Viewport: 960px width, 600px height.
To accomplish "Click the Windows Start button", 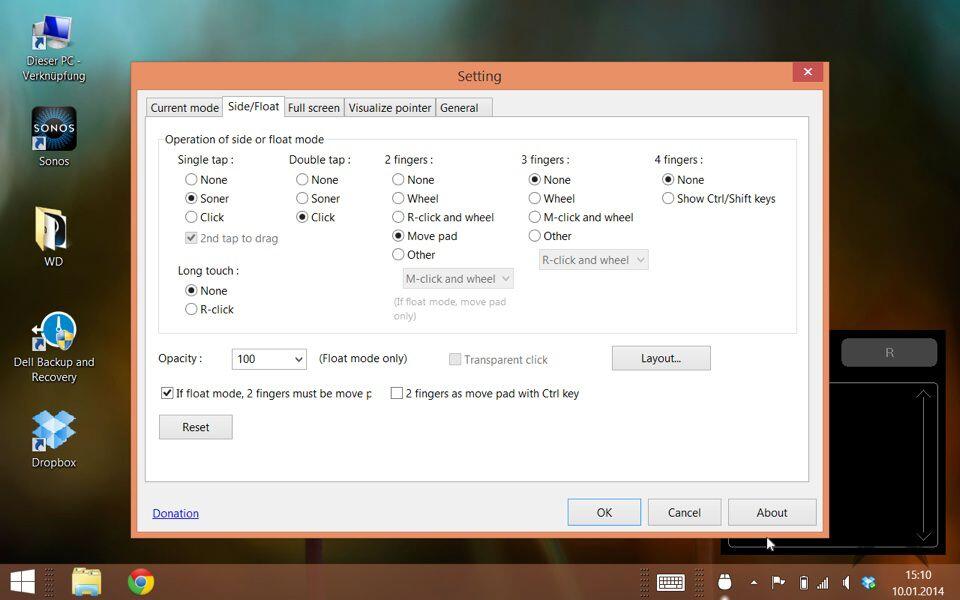I will click(23, 582).
